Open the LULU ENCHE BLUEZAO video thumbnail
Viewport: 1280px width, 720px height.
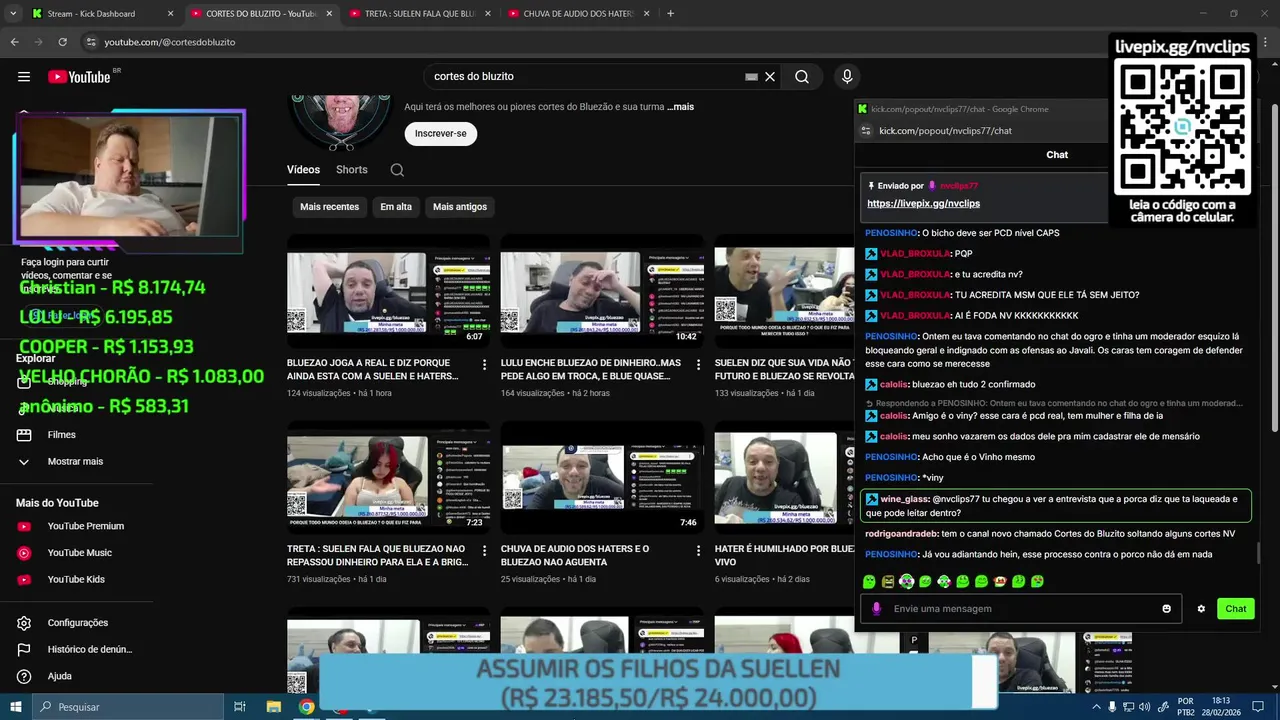point(602,293)
